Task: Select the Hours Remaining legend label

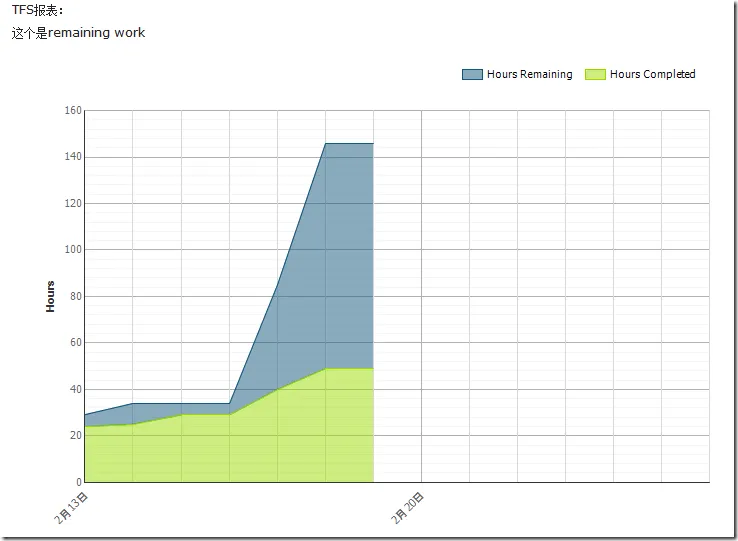Action: coord(529,74)
